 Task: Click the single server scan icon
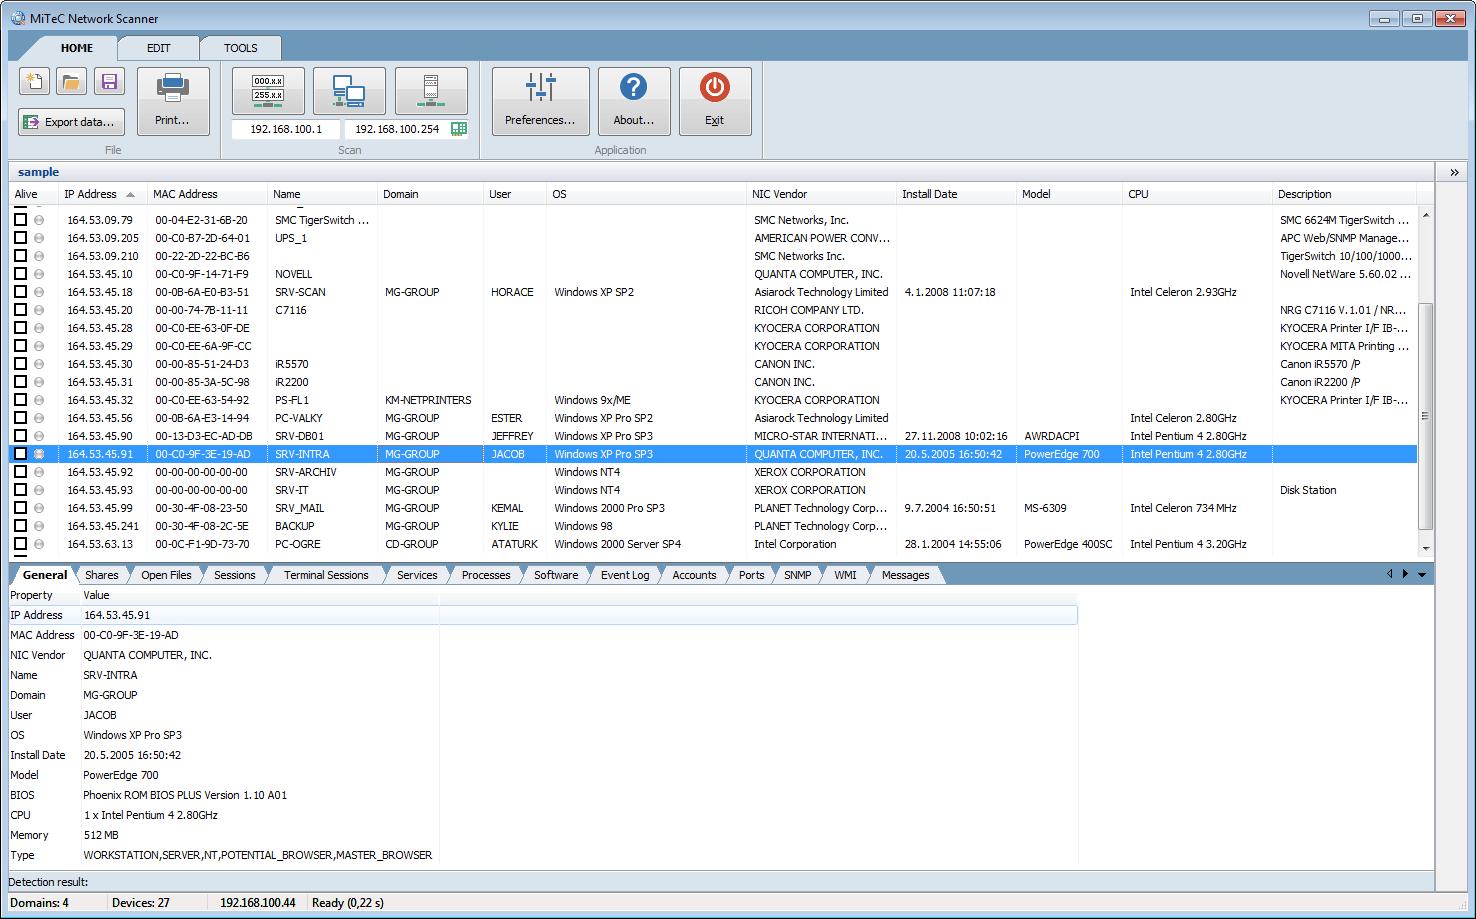coord(431,91)
